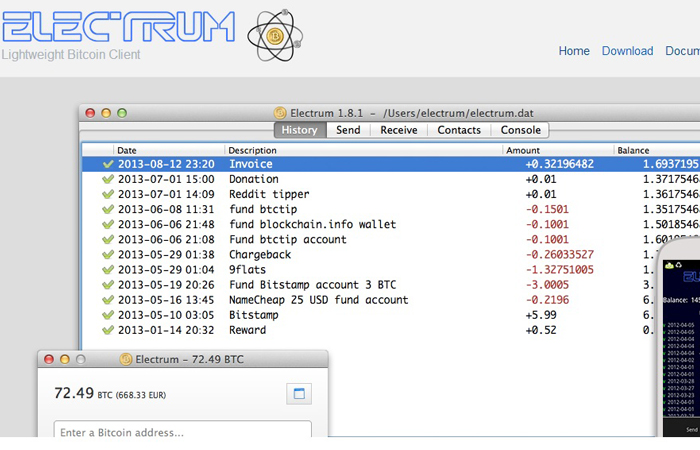Click the Electrum atom Bitcoin logo
The height and width of the screenshot is (450, 700).
(275, 36)
